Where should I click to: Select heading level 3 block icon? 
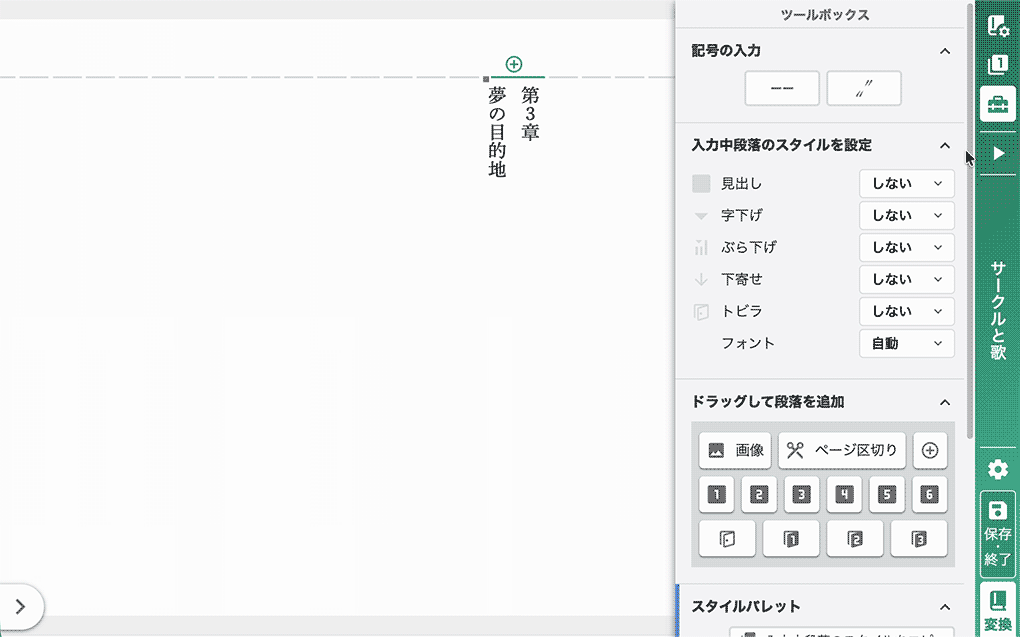coord(801,495)
